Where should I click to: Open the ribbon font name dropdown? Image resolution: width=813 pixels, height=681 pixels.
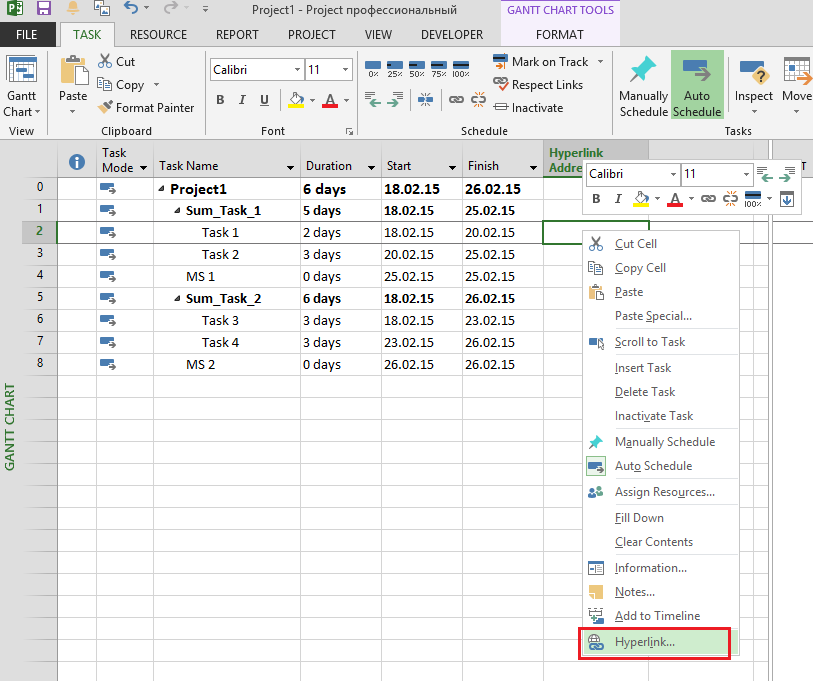(297, 70)
